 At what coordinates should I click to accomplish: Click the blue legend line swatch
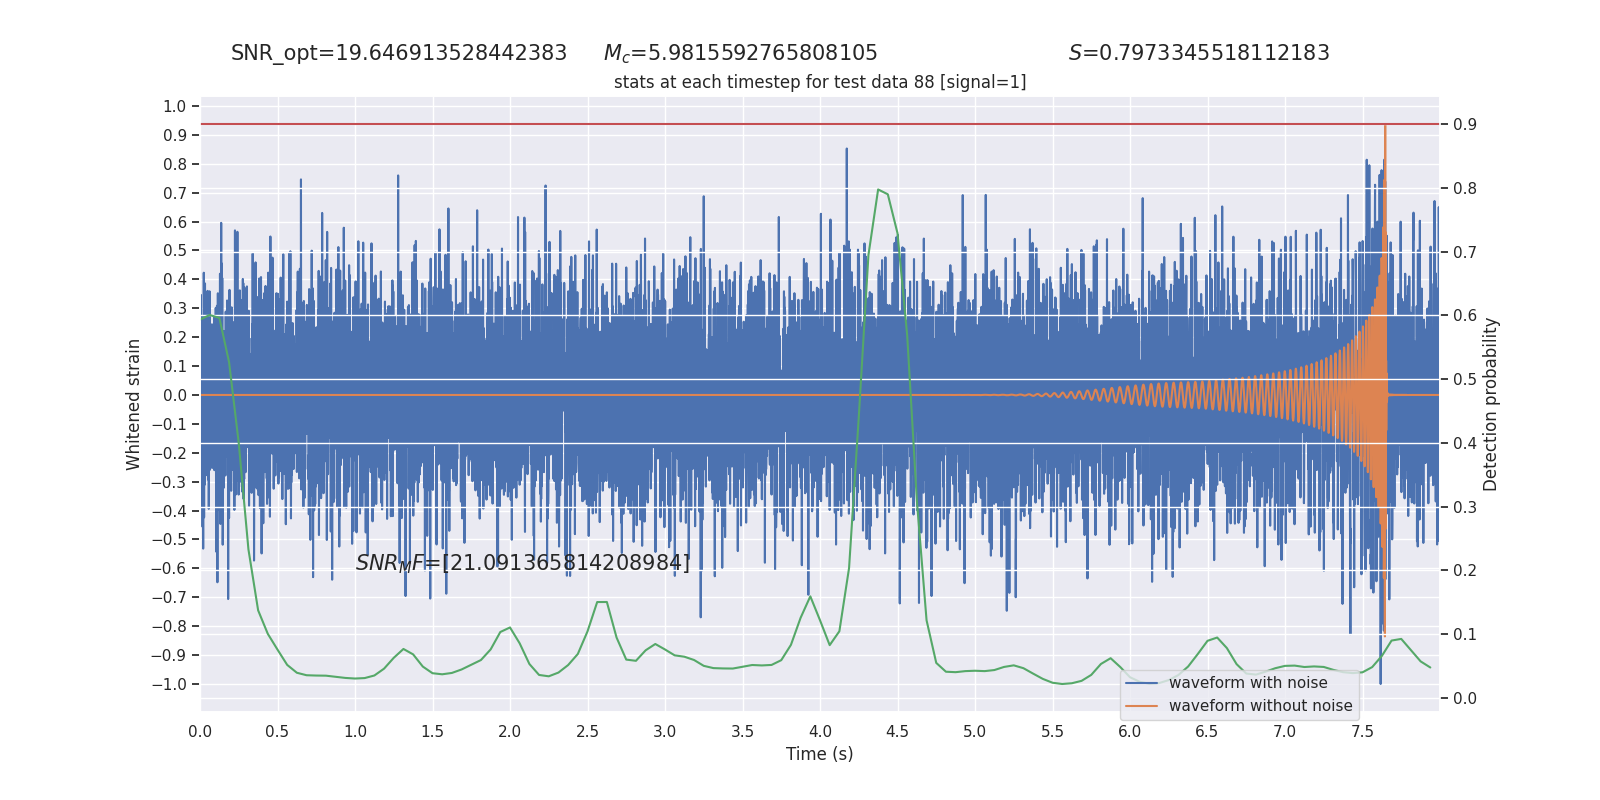pos(1142,683)
